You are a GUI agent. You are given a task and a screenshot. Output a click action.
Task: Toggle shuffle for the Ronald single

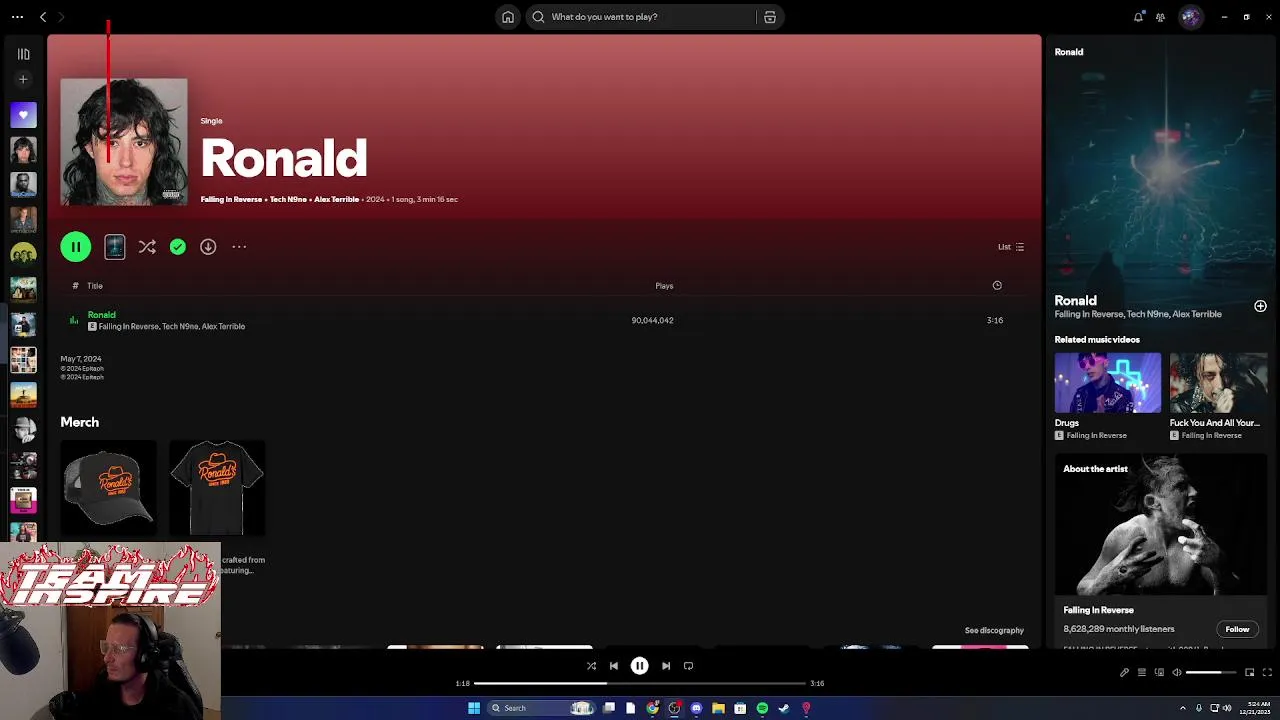pos(147,247)
